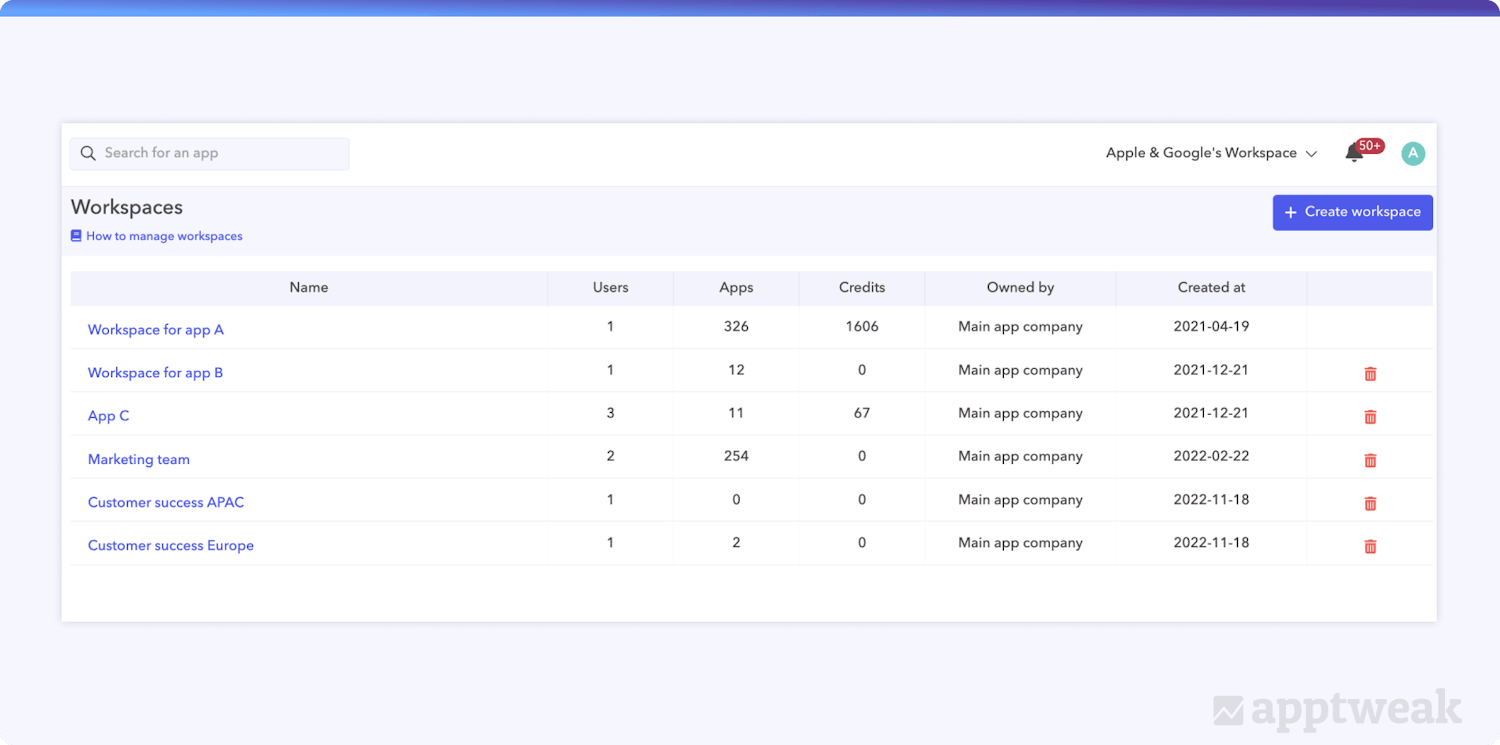Click the Credits column header

click(862, 288)
